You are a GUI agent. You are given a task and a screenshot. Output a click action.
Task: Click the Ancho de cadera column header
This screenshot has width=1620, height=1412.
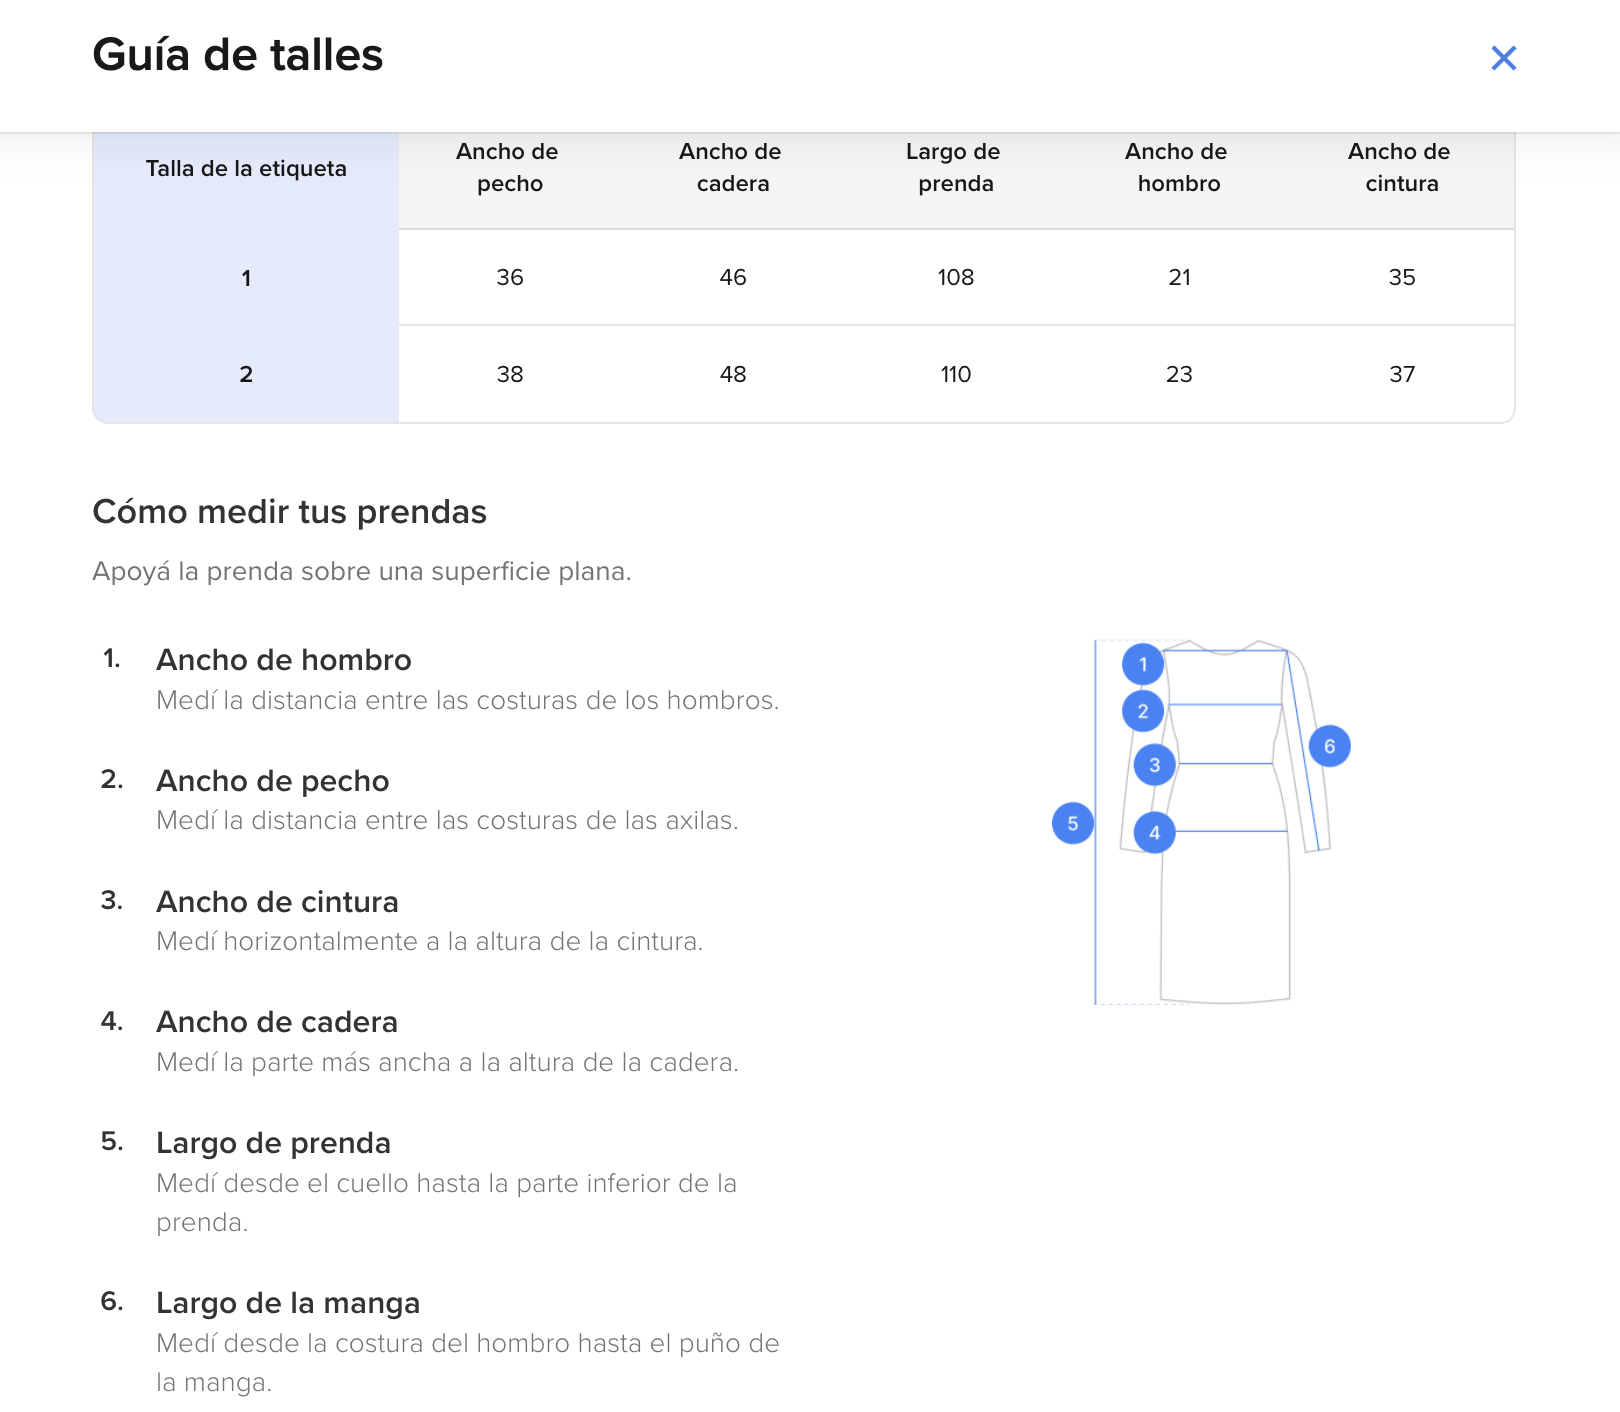(x=732, y=168)
